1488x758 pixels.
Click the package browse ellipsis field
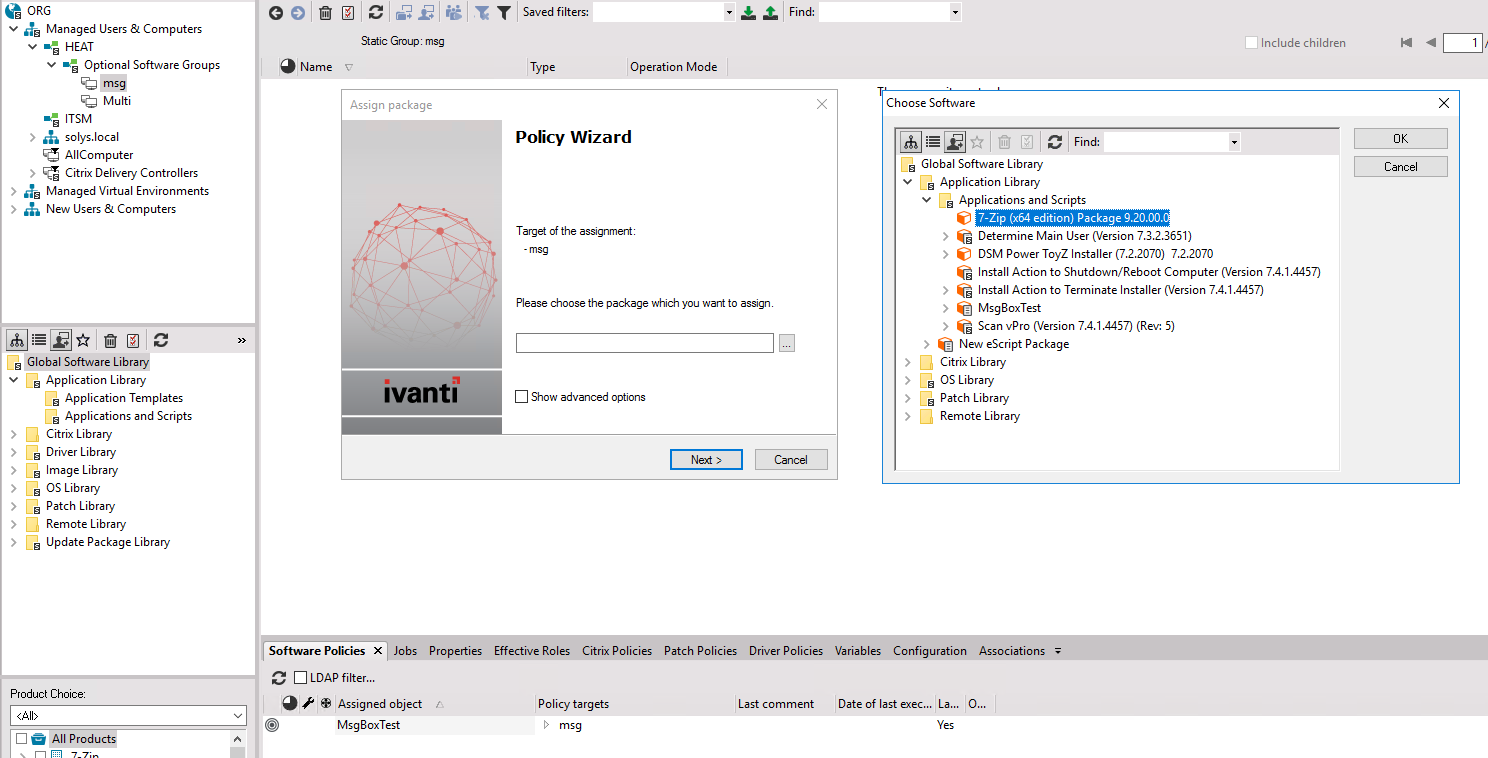point(786,342)
